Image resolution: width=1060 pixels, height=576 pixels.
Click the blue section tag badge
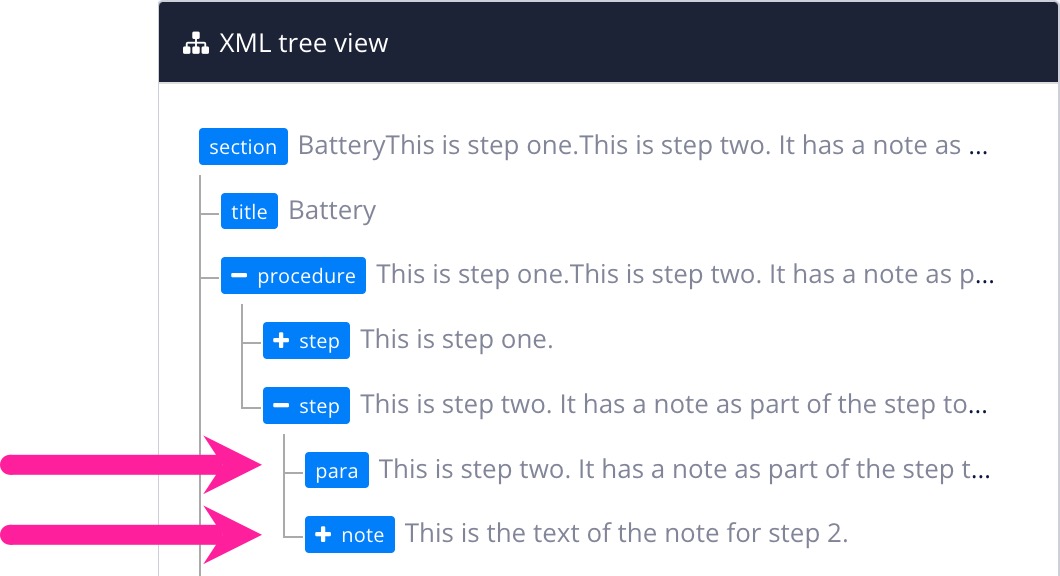point(243,147)
